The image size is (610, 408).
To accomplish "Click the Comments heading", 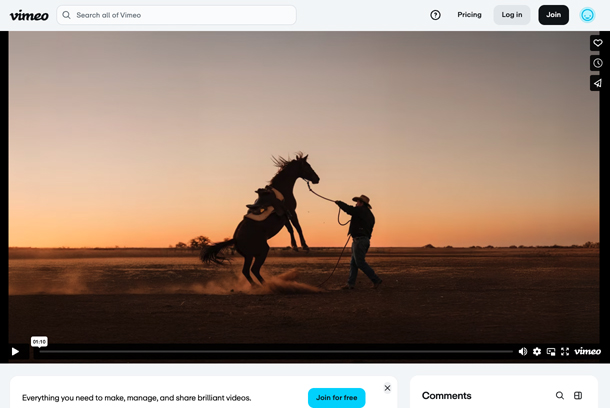I will 447,396.
